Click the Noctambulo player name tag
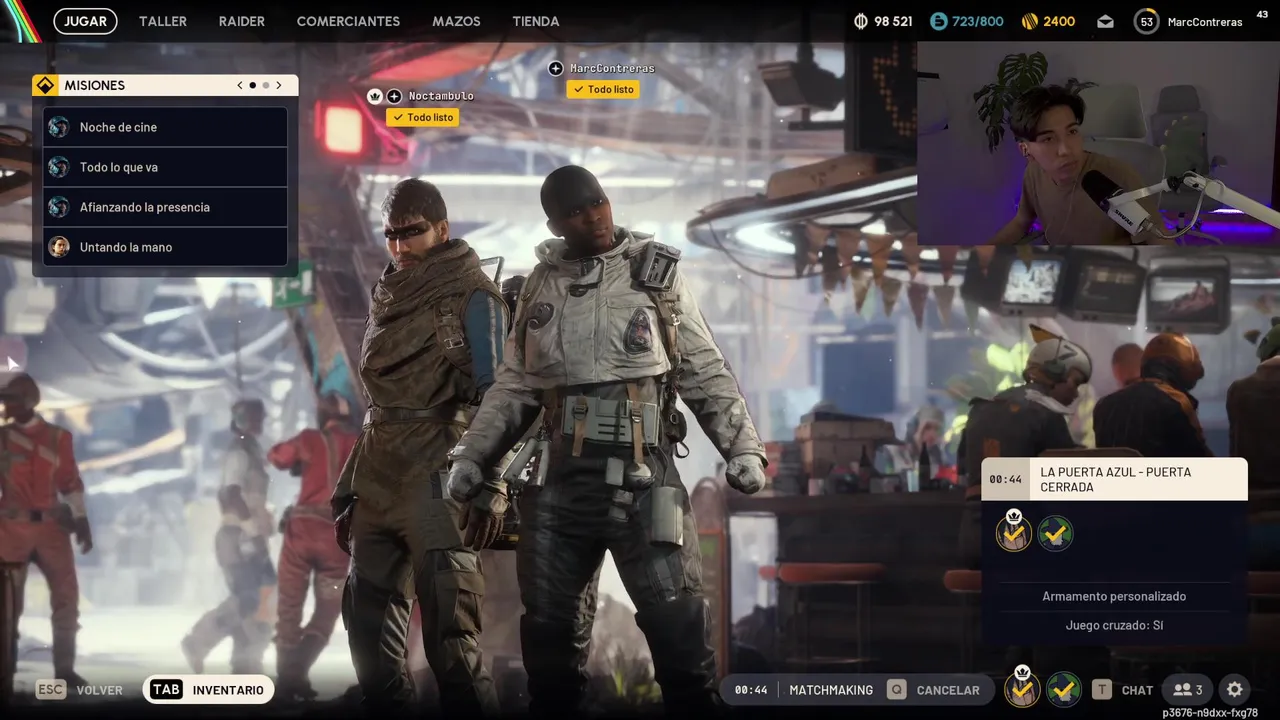The height and width of the screenshot is (720, 1280). coord(441,96)
